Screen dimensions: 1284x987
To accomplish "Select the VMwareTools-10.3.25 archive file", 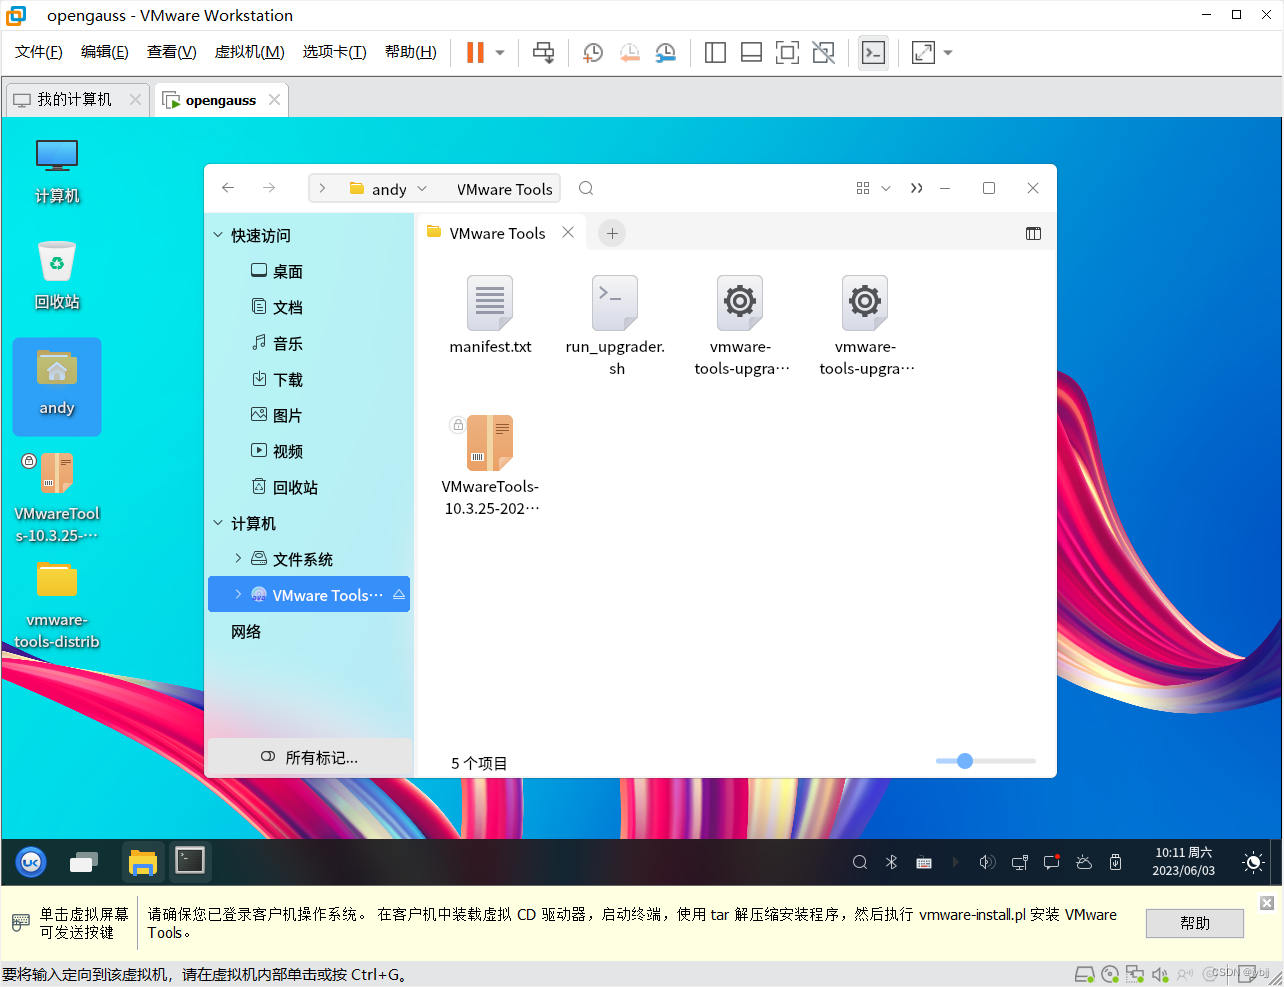I will point(490,443).
